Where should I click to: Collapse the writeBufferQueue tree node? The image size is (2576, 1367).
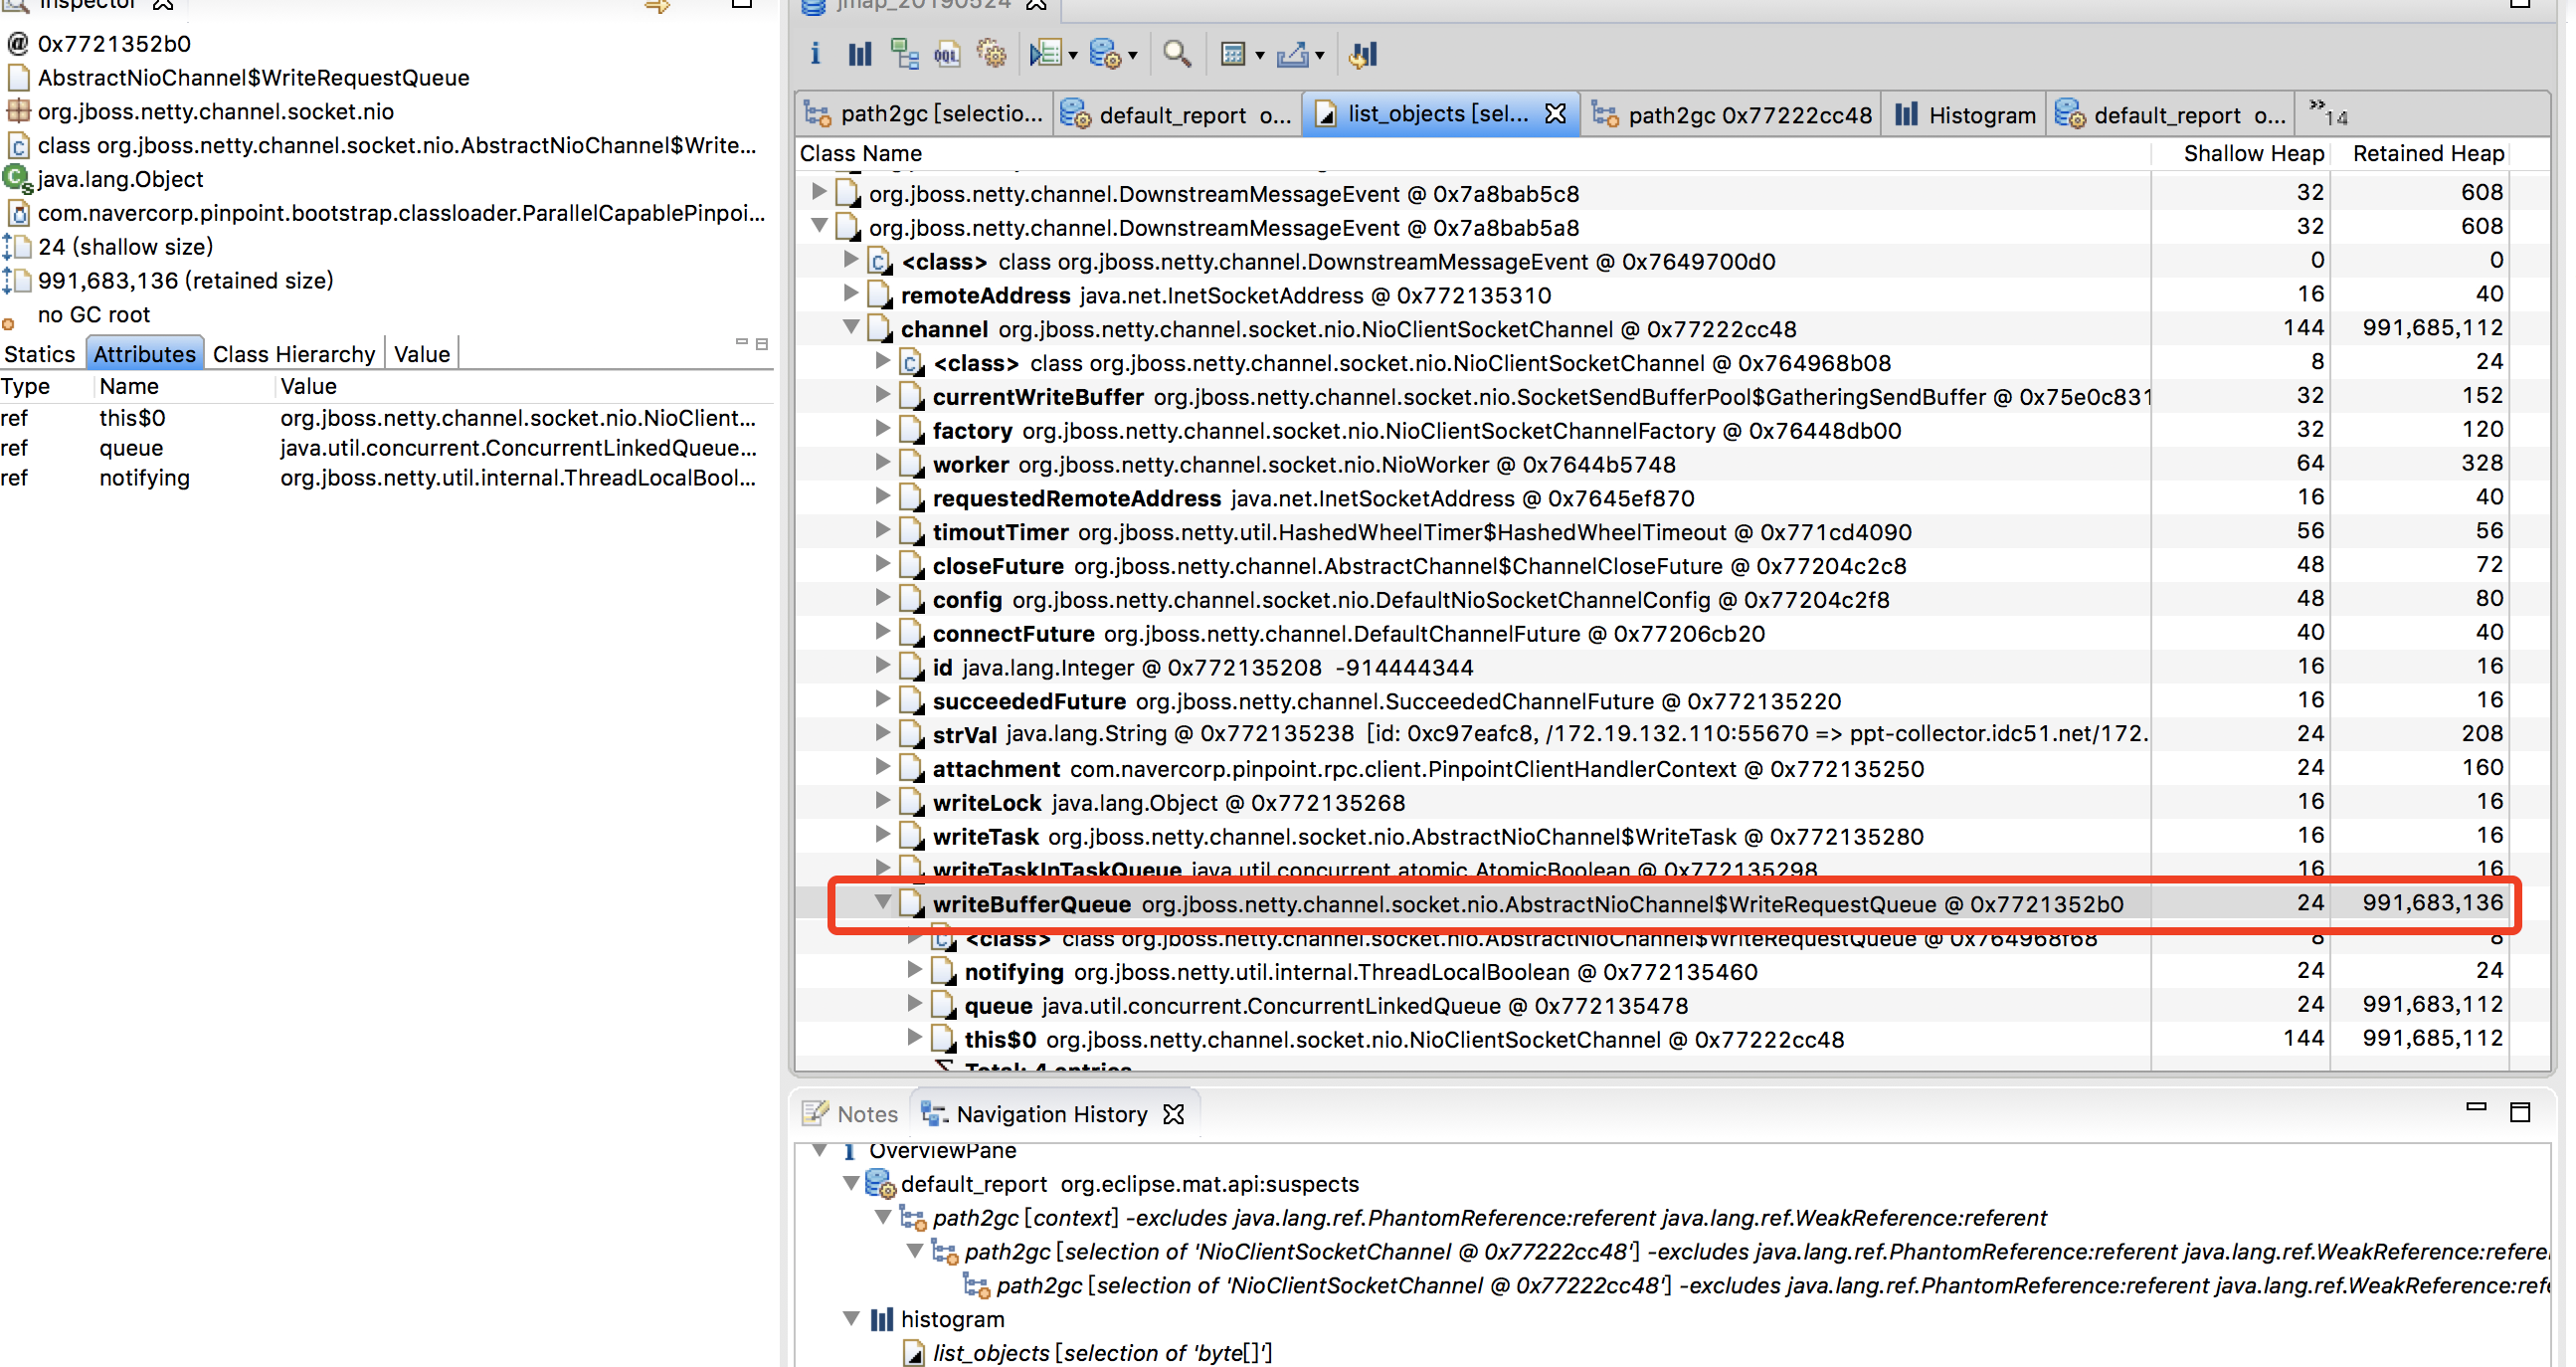click(882, 902)
